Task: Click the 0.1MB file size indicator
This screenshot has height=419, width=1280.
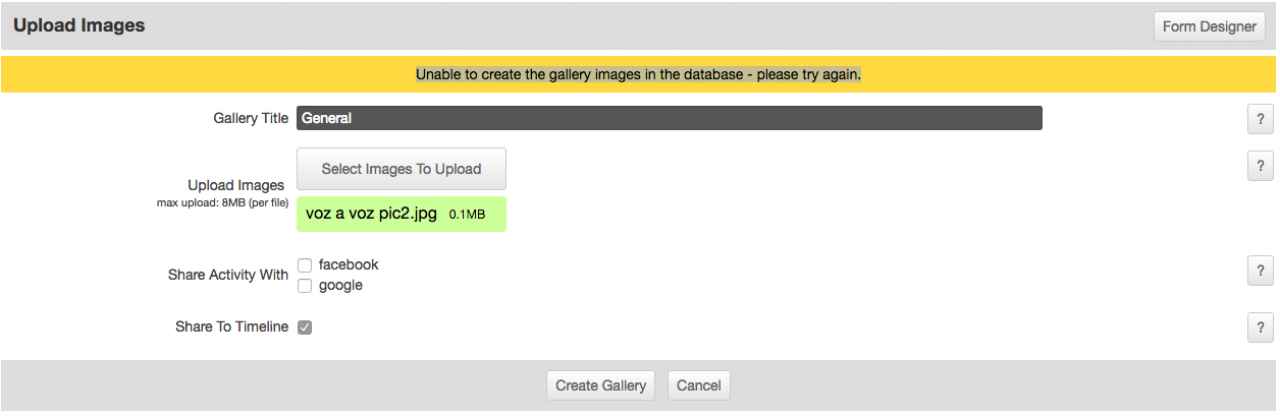Action: click(x=467, y=215)
